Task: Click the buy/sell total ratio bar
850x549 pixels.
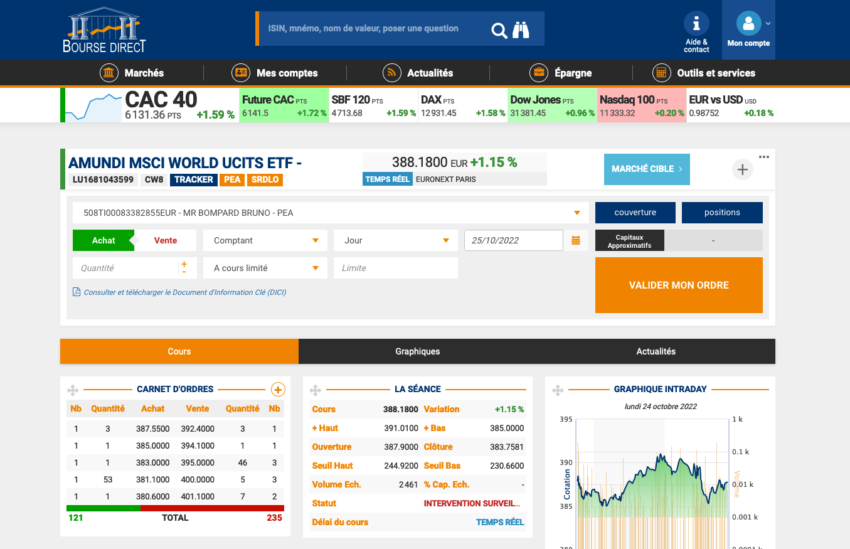Action: (x=175, y=508)
